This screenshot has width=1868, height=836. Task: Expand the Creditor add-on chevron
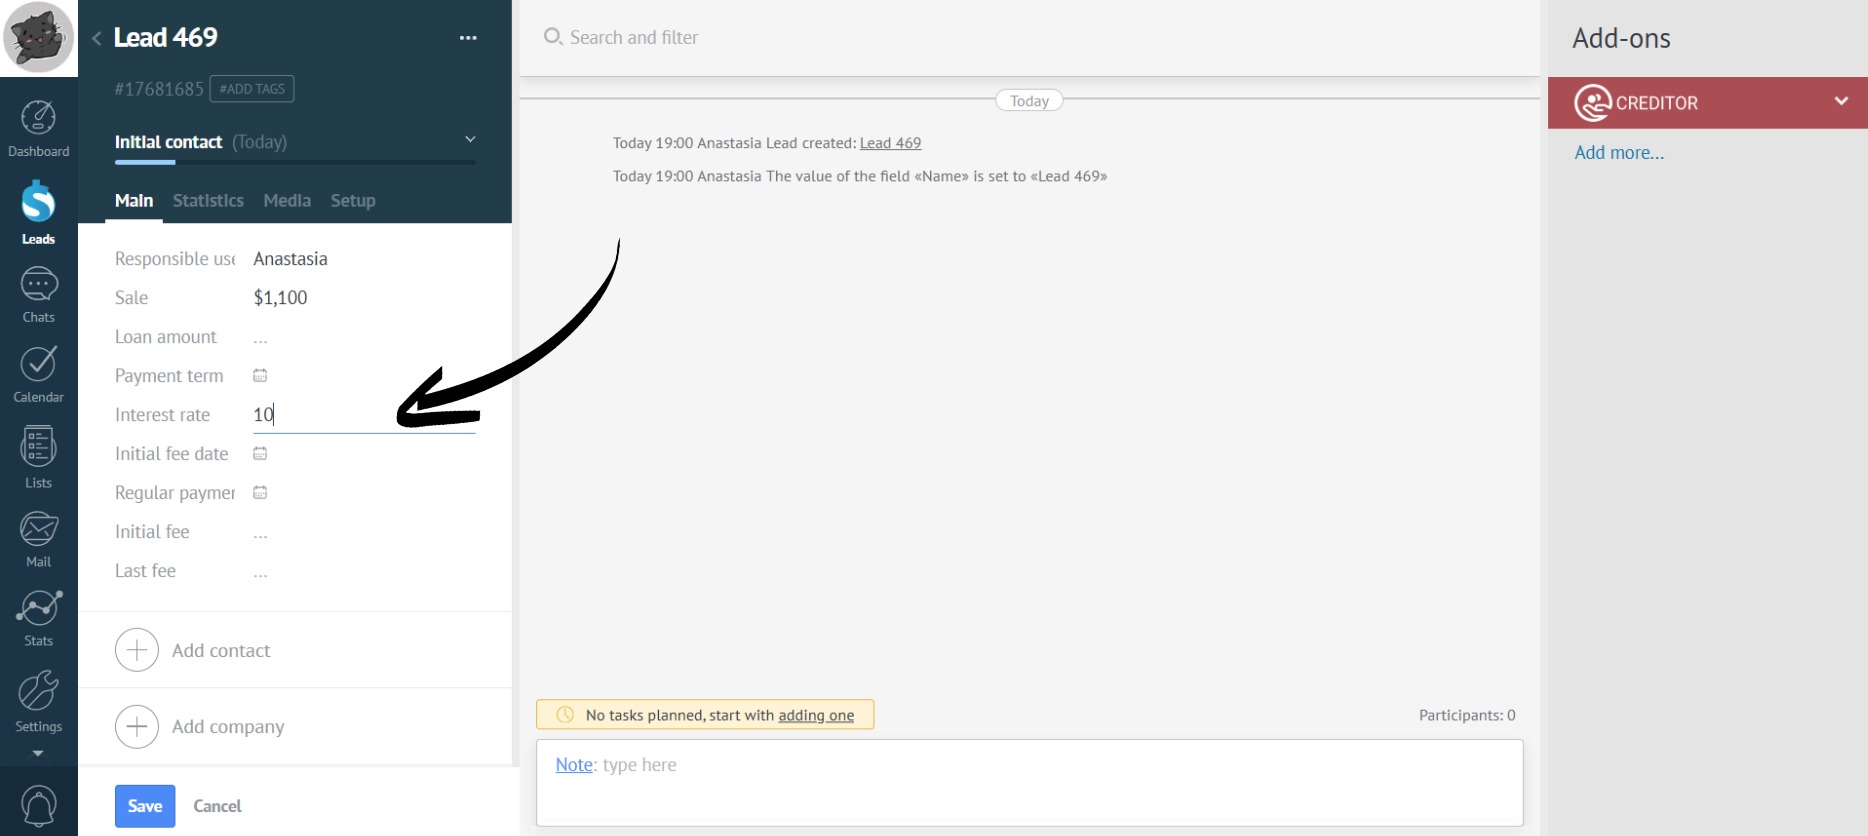tap(1841, 101)
